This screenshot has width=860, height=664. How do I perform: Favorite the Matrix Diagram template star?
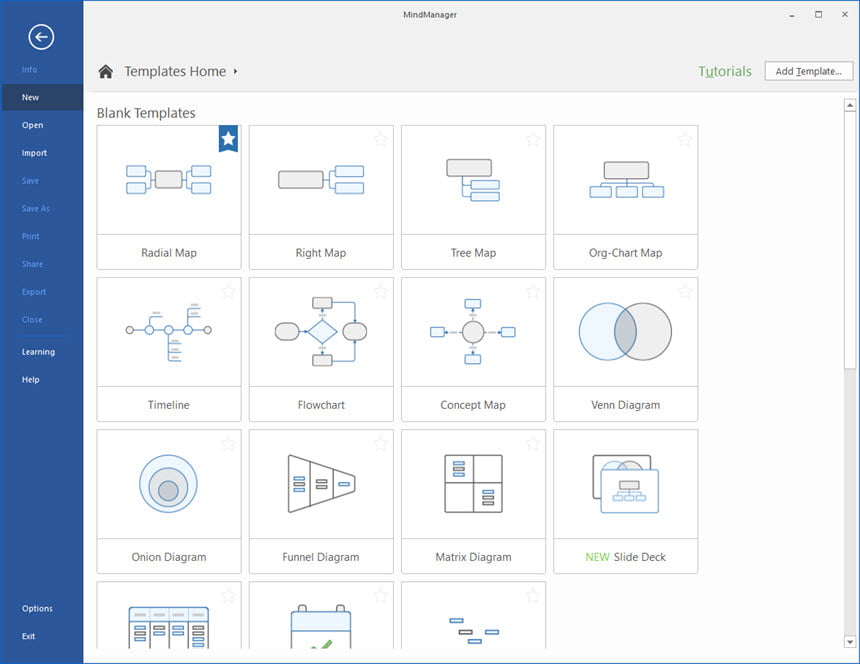(533, 443)
